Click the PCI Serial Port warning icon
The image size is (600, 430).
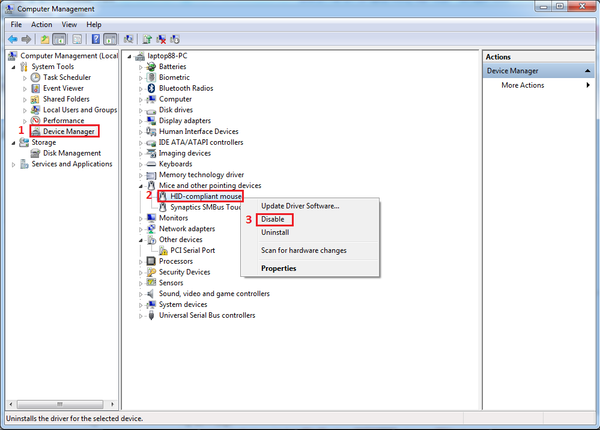tap(163, 250)
